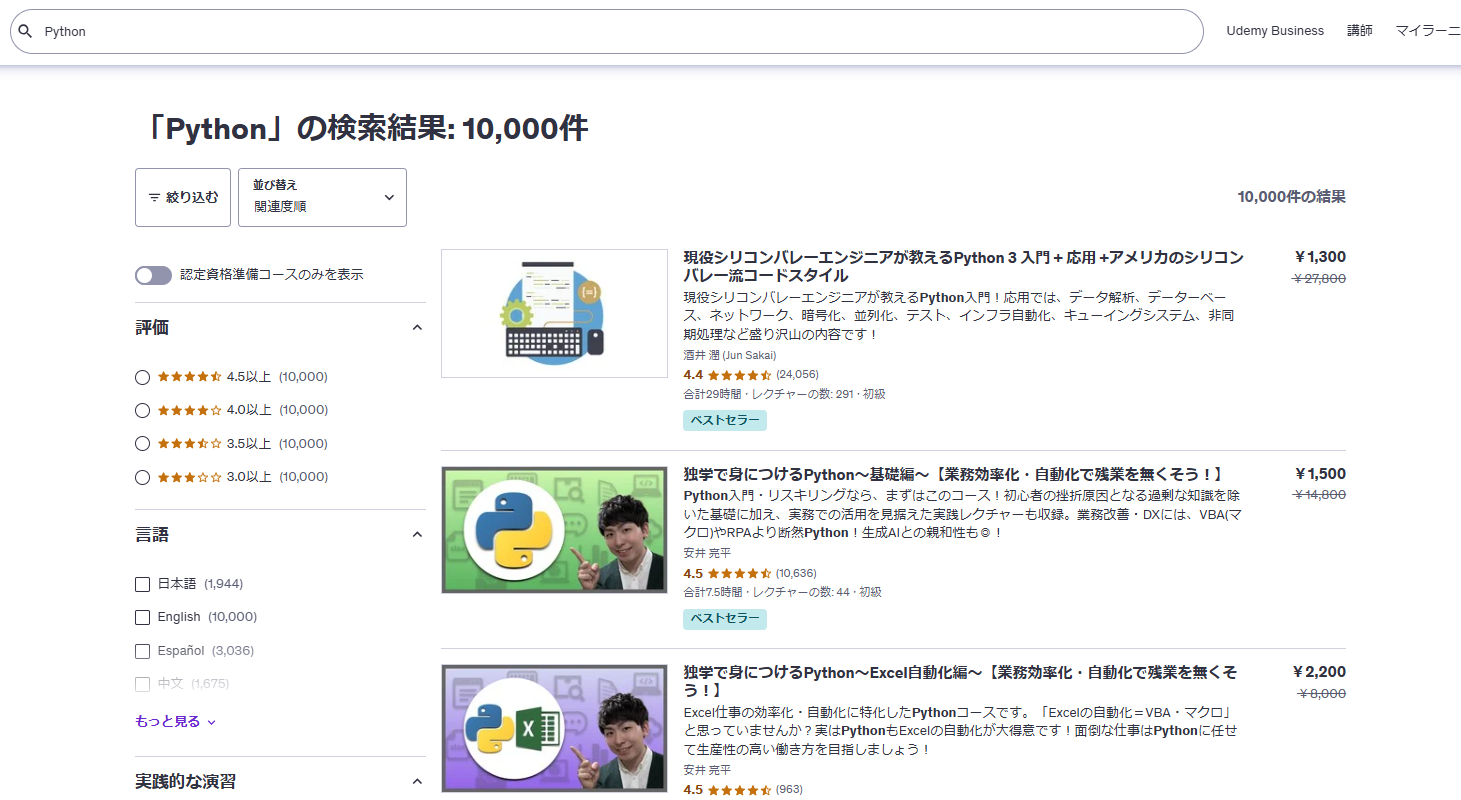
Task: Click the ￥2,200 course price
Action: 1319,672
